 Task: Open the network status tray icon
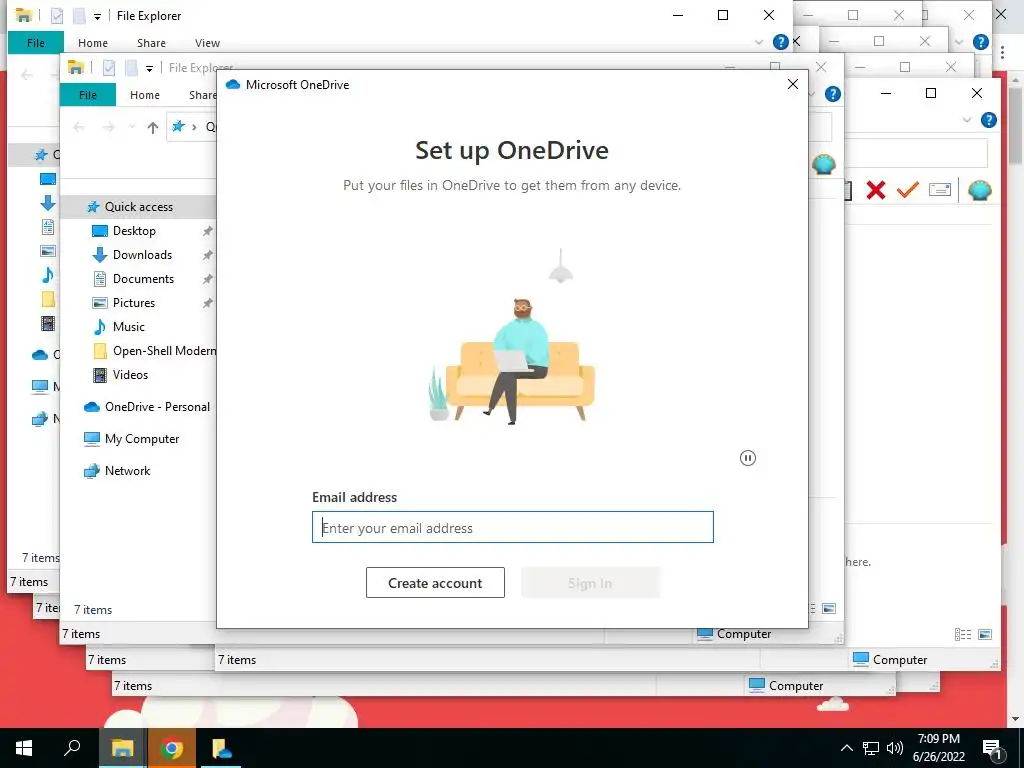point(871,748)
